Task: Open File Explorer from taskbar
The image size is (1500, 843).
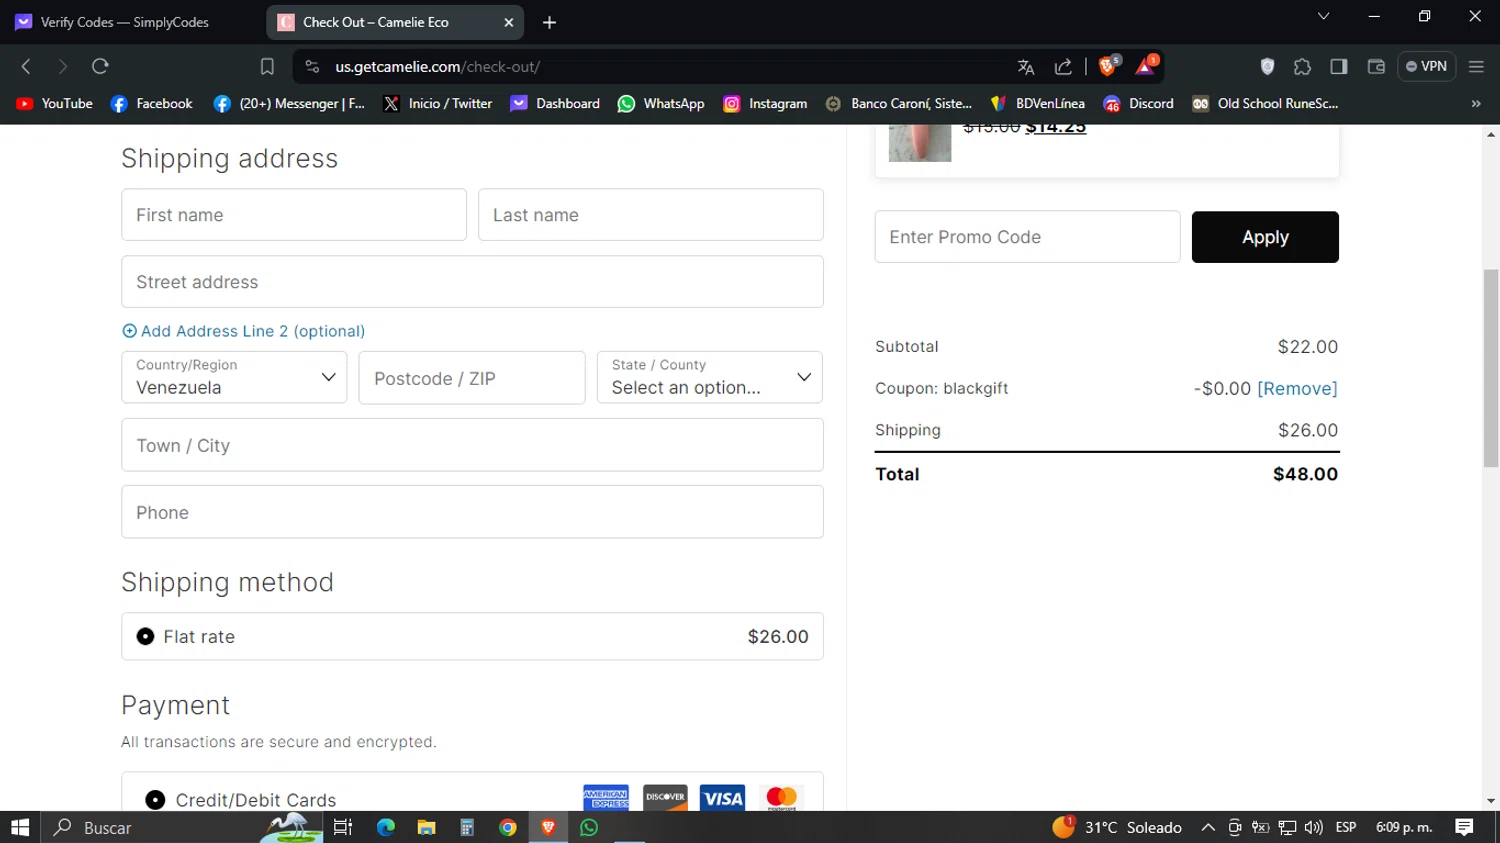Action: point(427,827)
